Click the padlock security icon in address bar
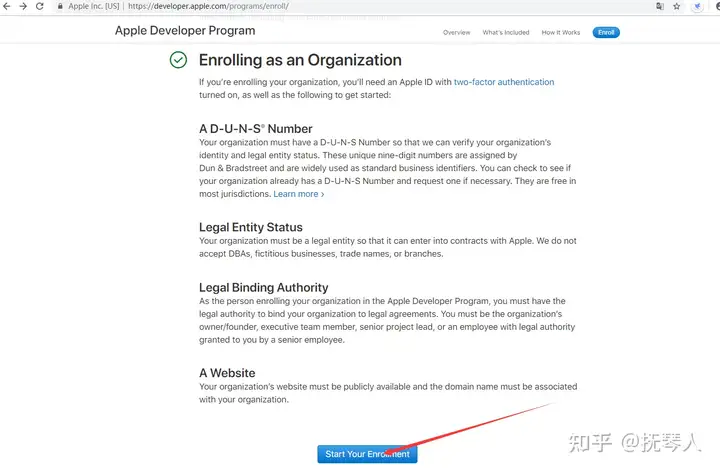 [x=60, y=6]
